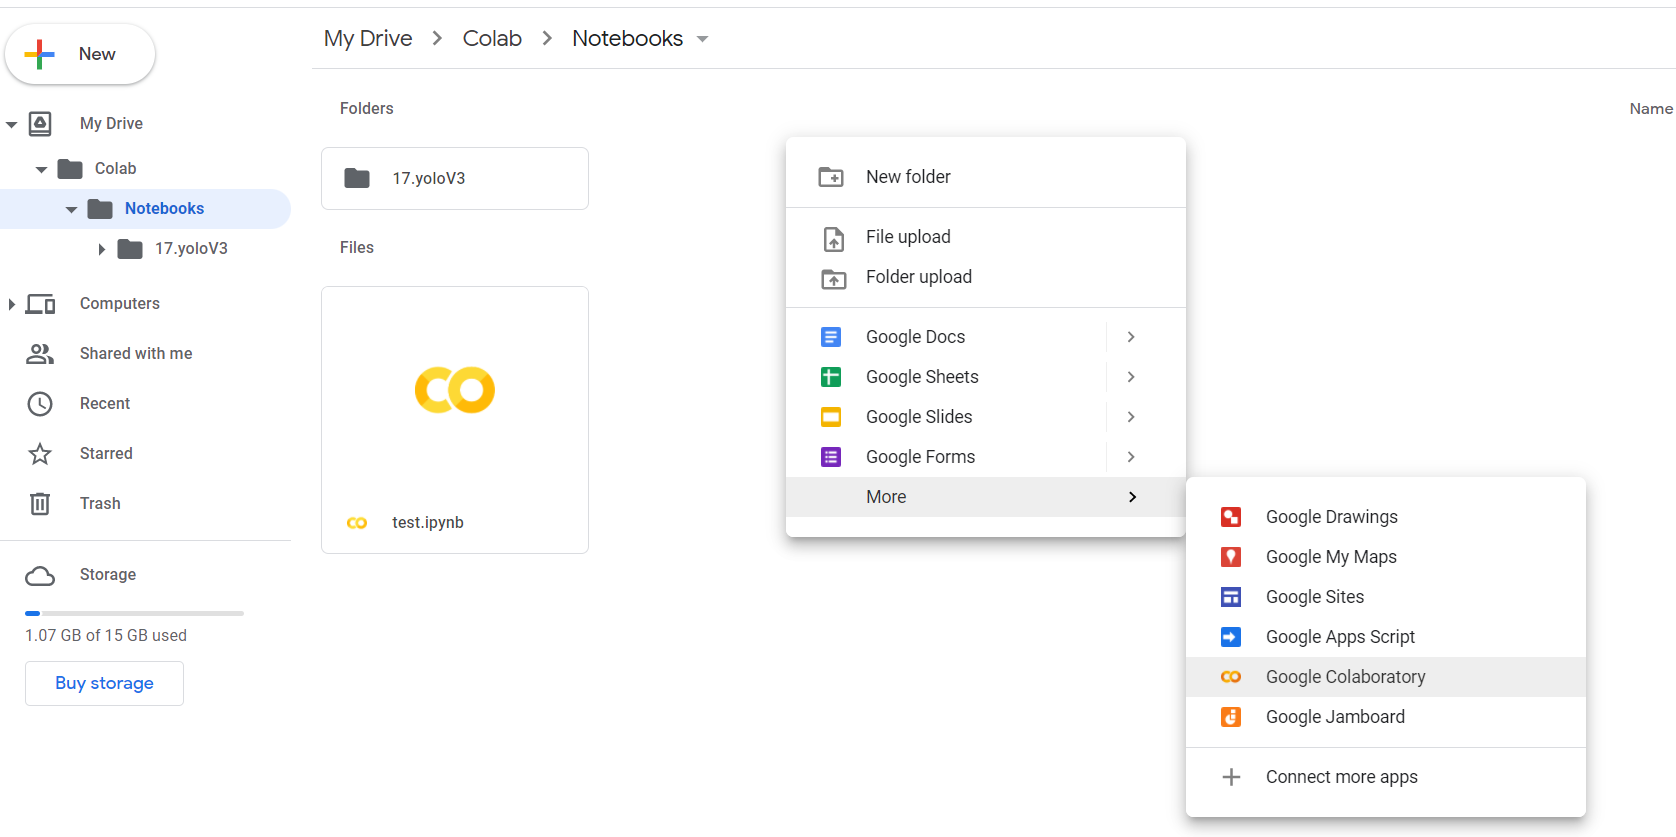Click the yellow Google Slides icon
Screen dimensions: 1676x837
point(831,417)
